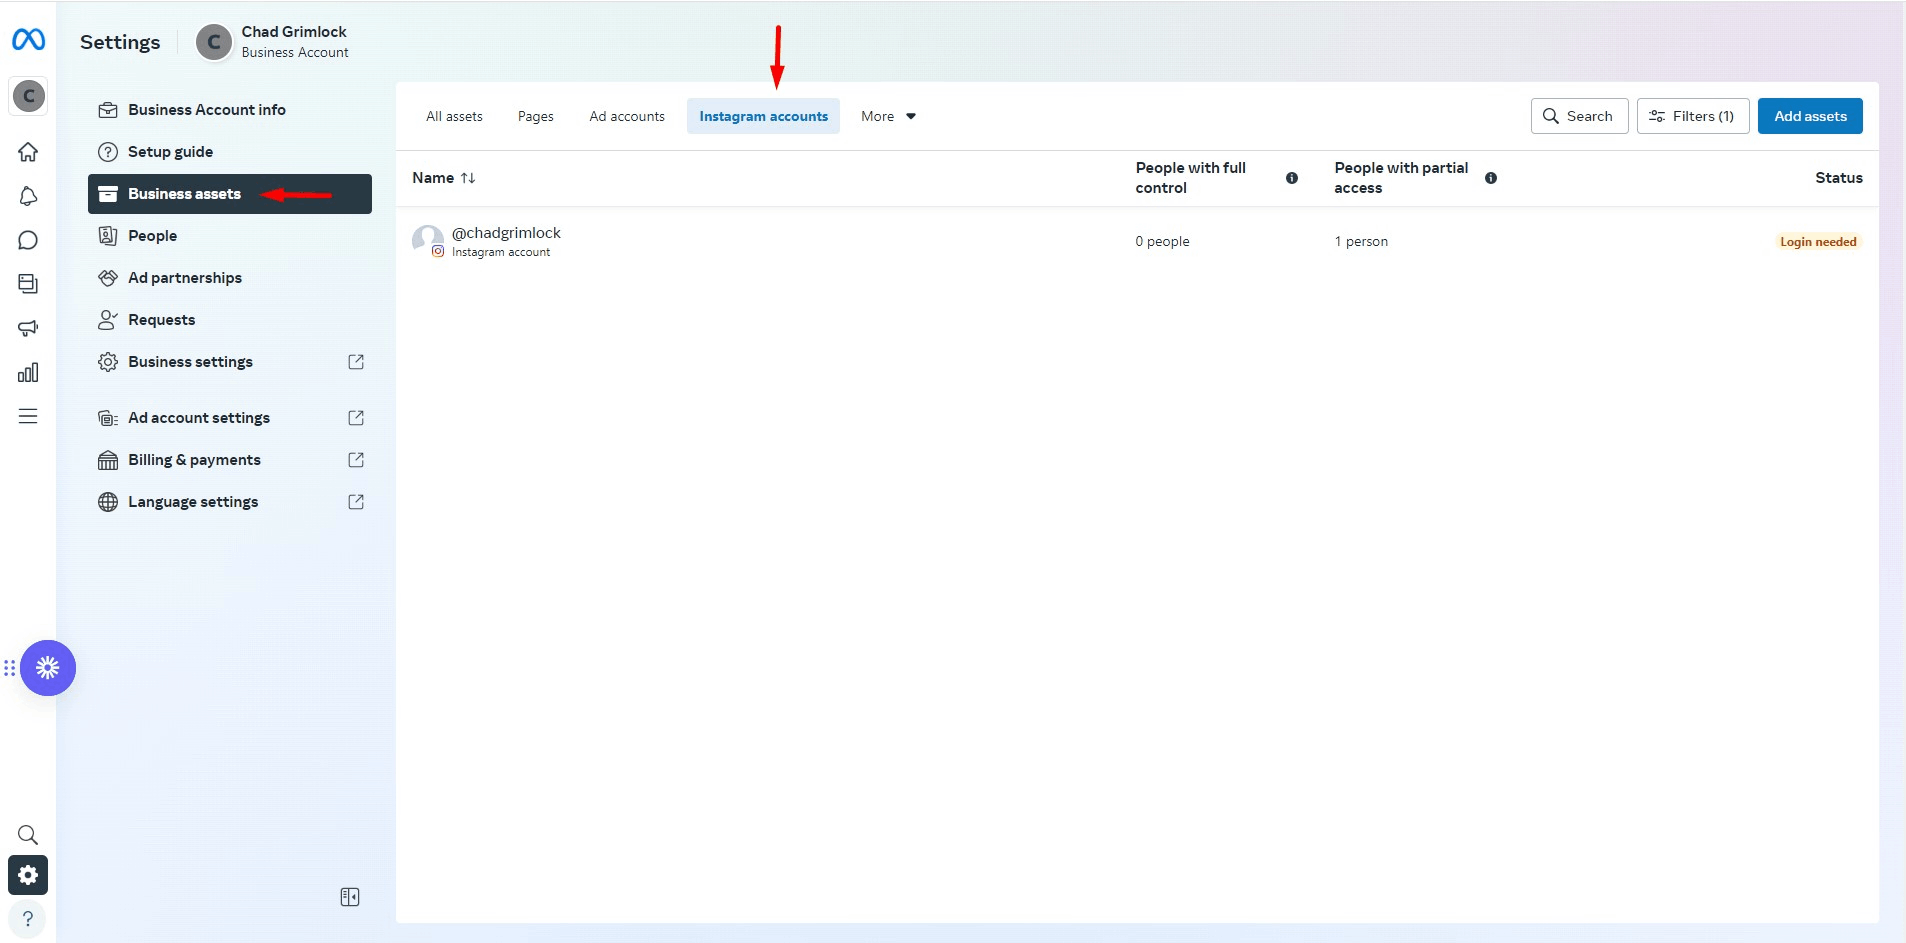Viewport: 1906px width, 943px height.
Task: Open Setup guide menu item
Action: 230,152
